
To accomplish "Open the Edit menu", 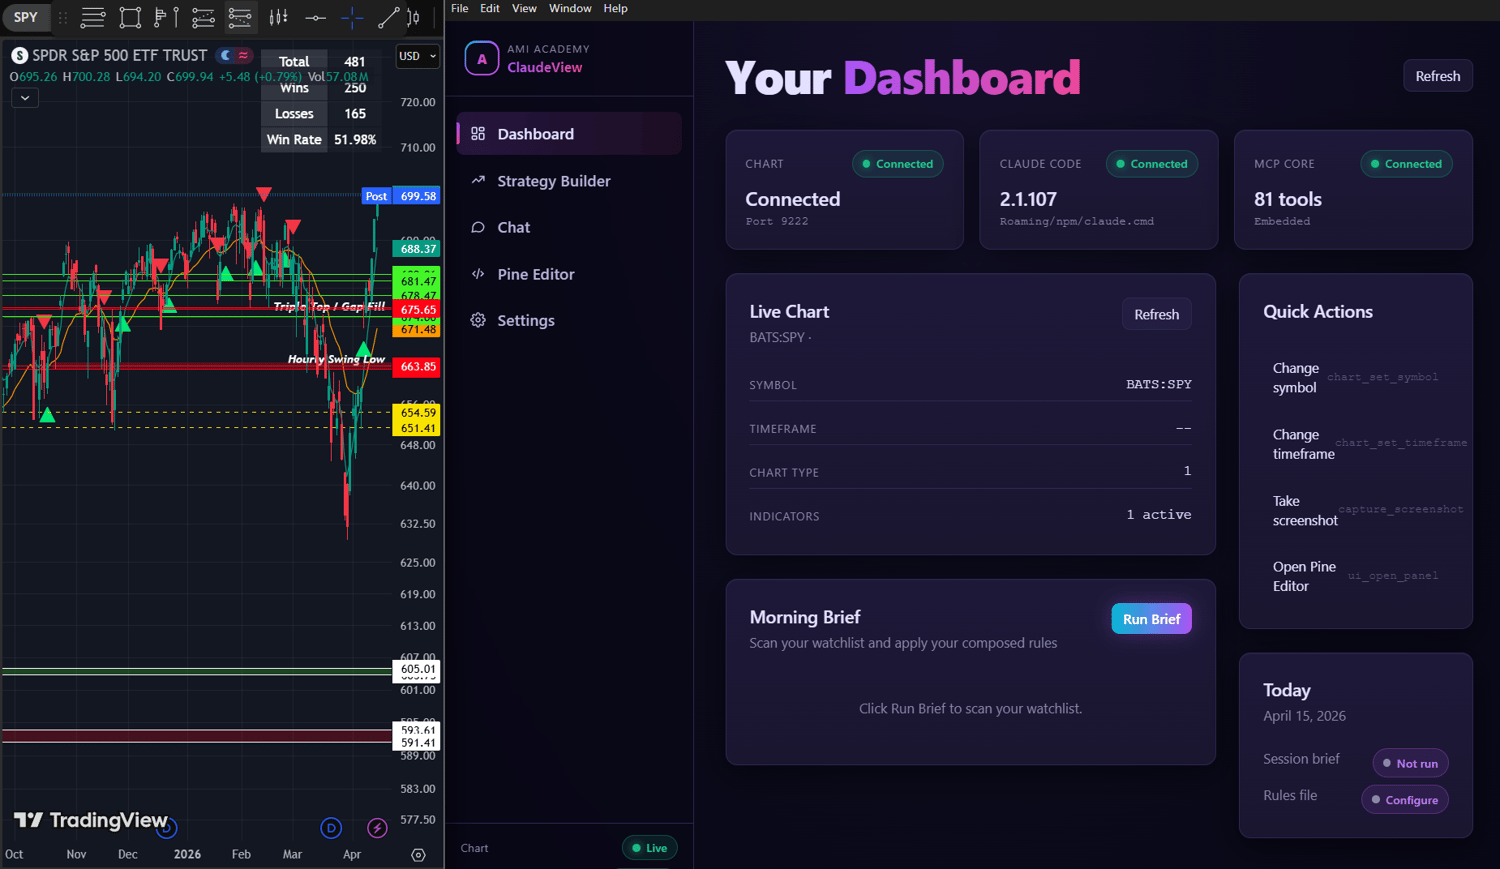I will pos(490,8).
